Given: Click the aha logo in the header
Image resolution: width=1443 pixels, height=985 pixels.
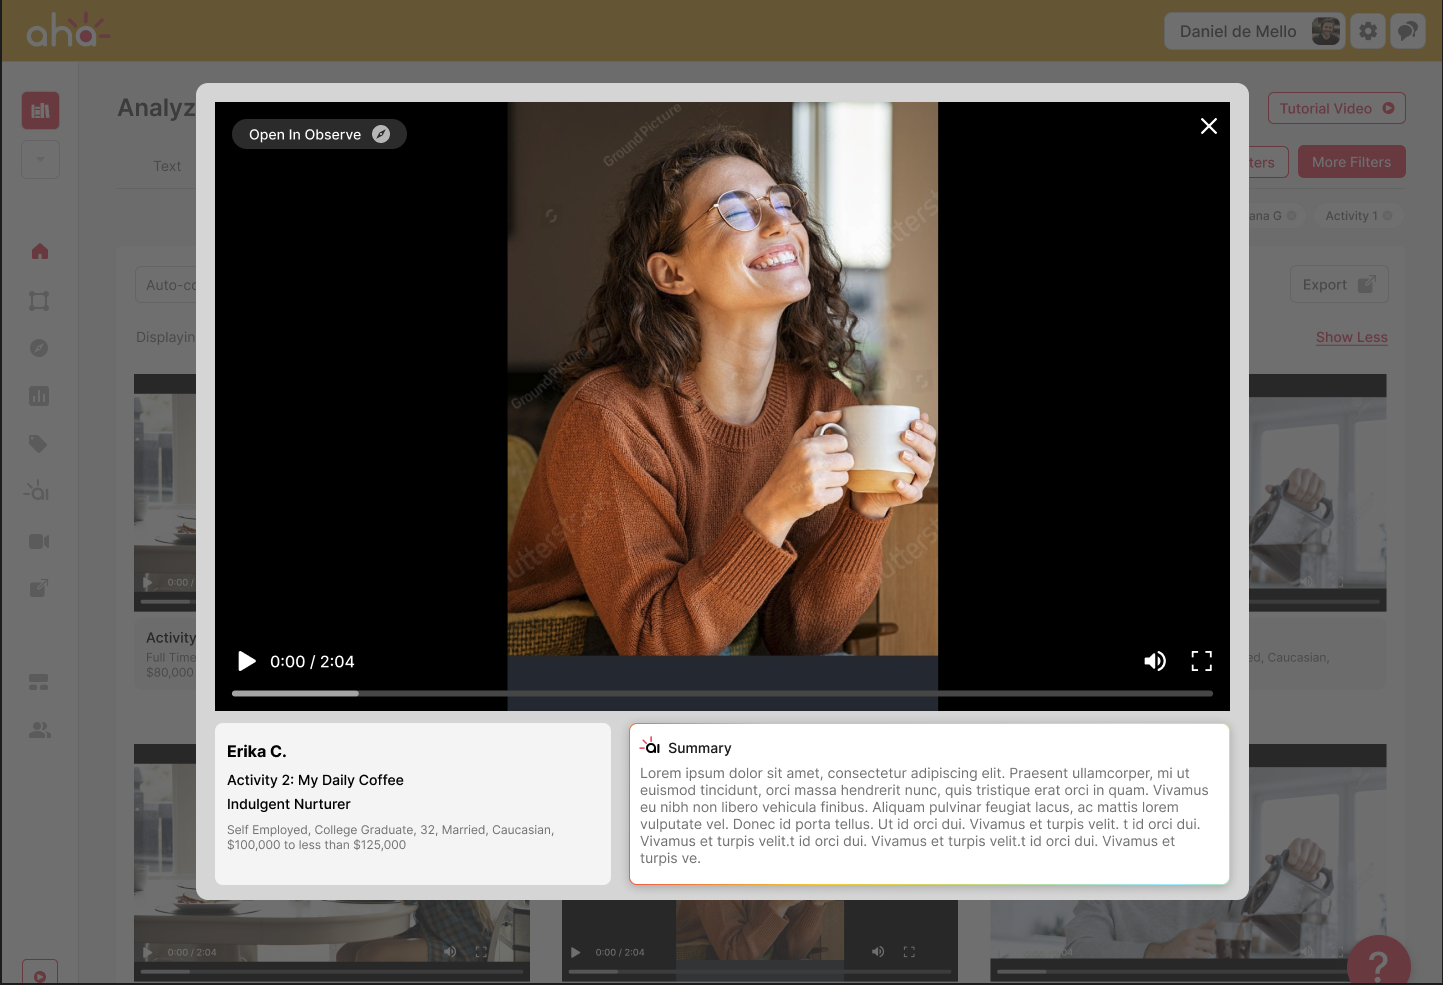Looking at the screenshot, I should [67, 30].
